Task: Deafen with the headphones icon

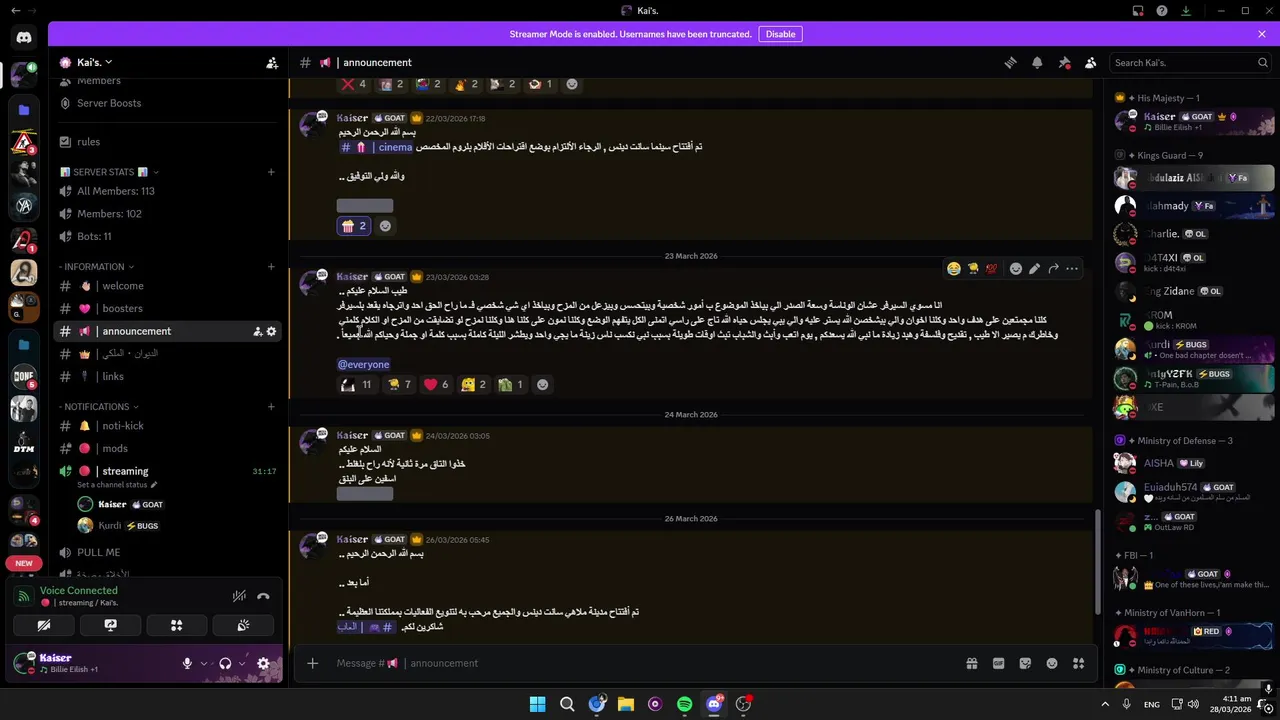Action: [225, 663]
